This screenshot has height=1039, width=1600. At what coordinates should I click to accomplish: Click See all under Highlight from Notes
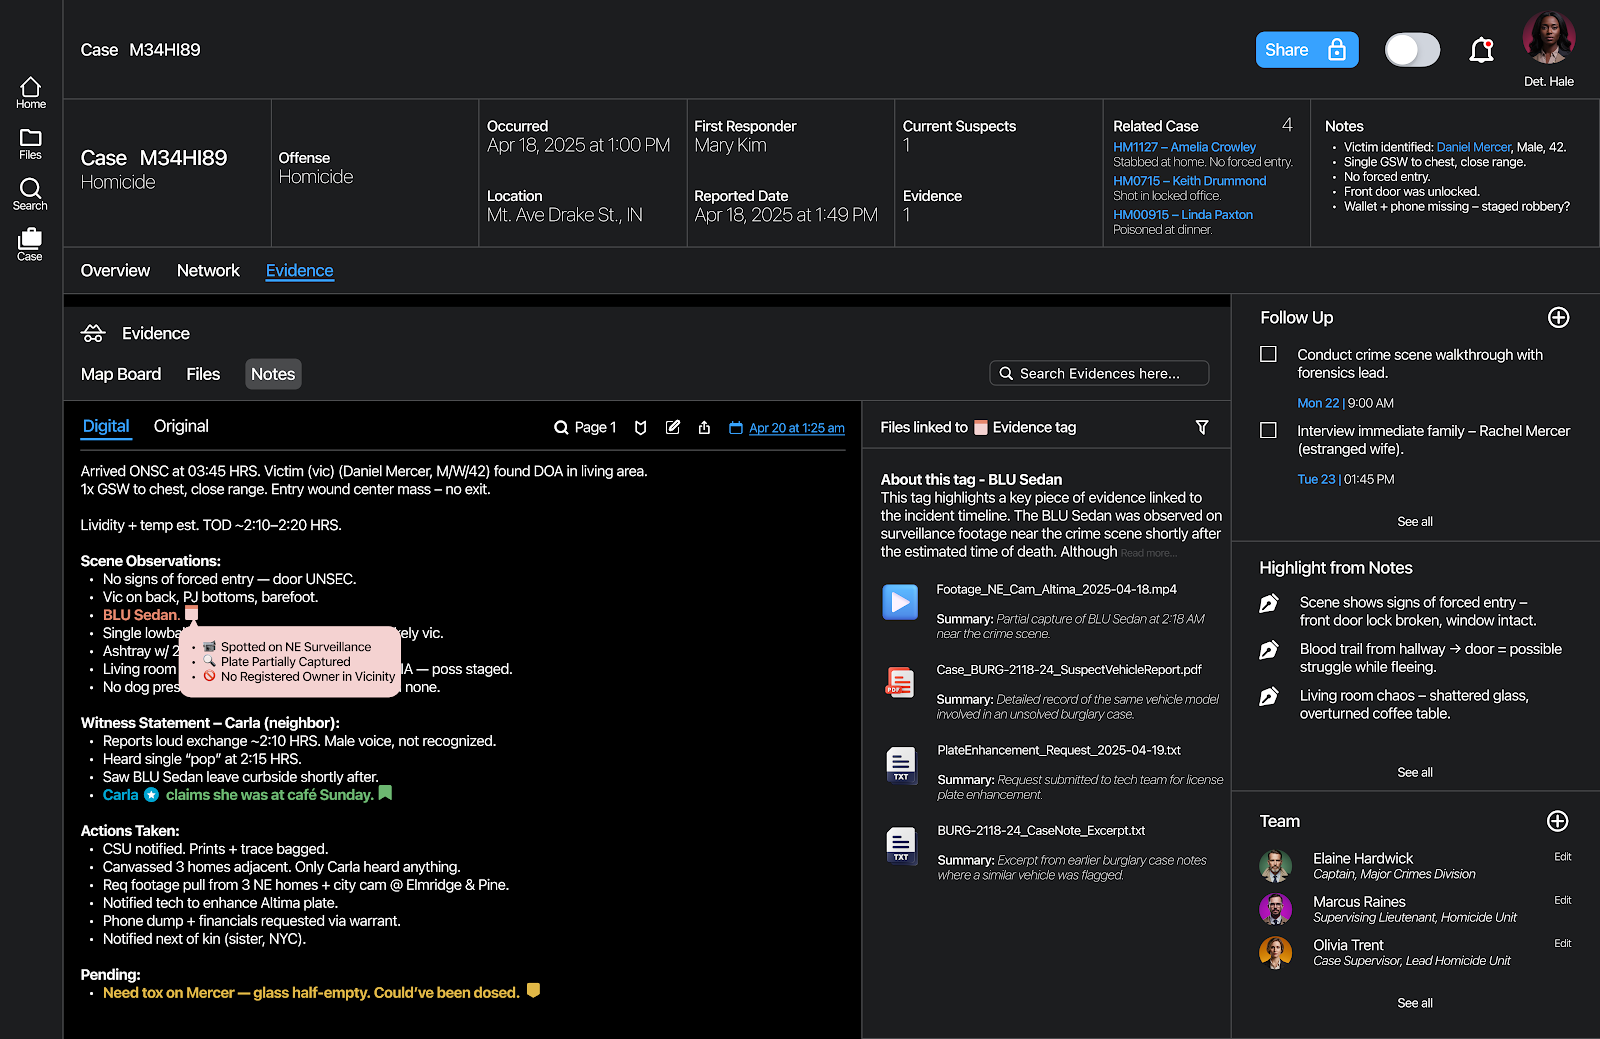point(1415,772)
